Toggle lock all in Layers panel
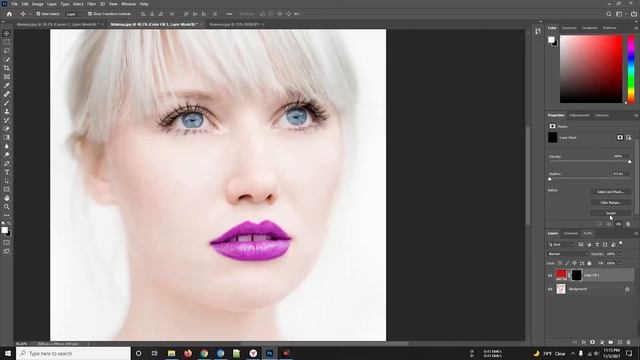This screenshot has height=360, width=640. pyautogui.click(x=589, y=263)
